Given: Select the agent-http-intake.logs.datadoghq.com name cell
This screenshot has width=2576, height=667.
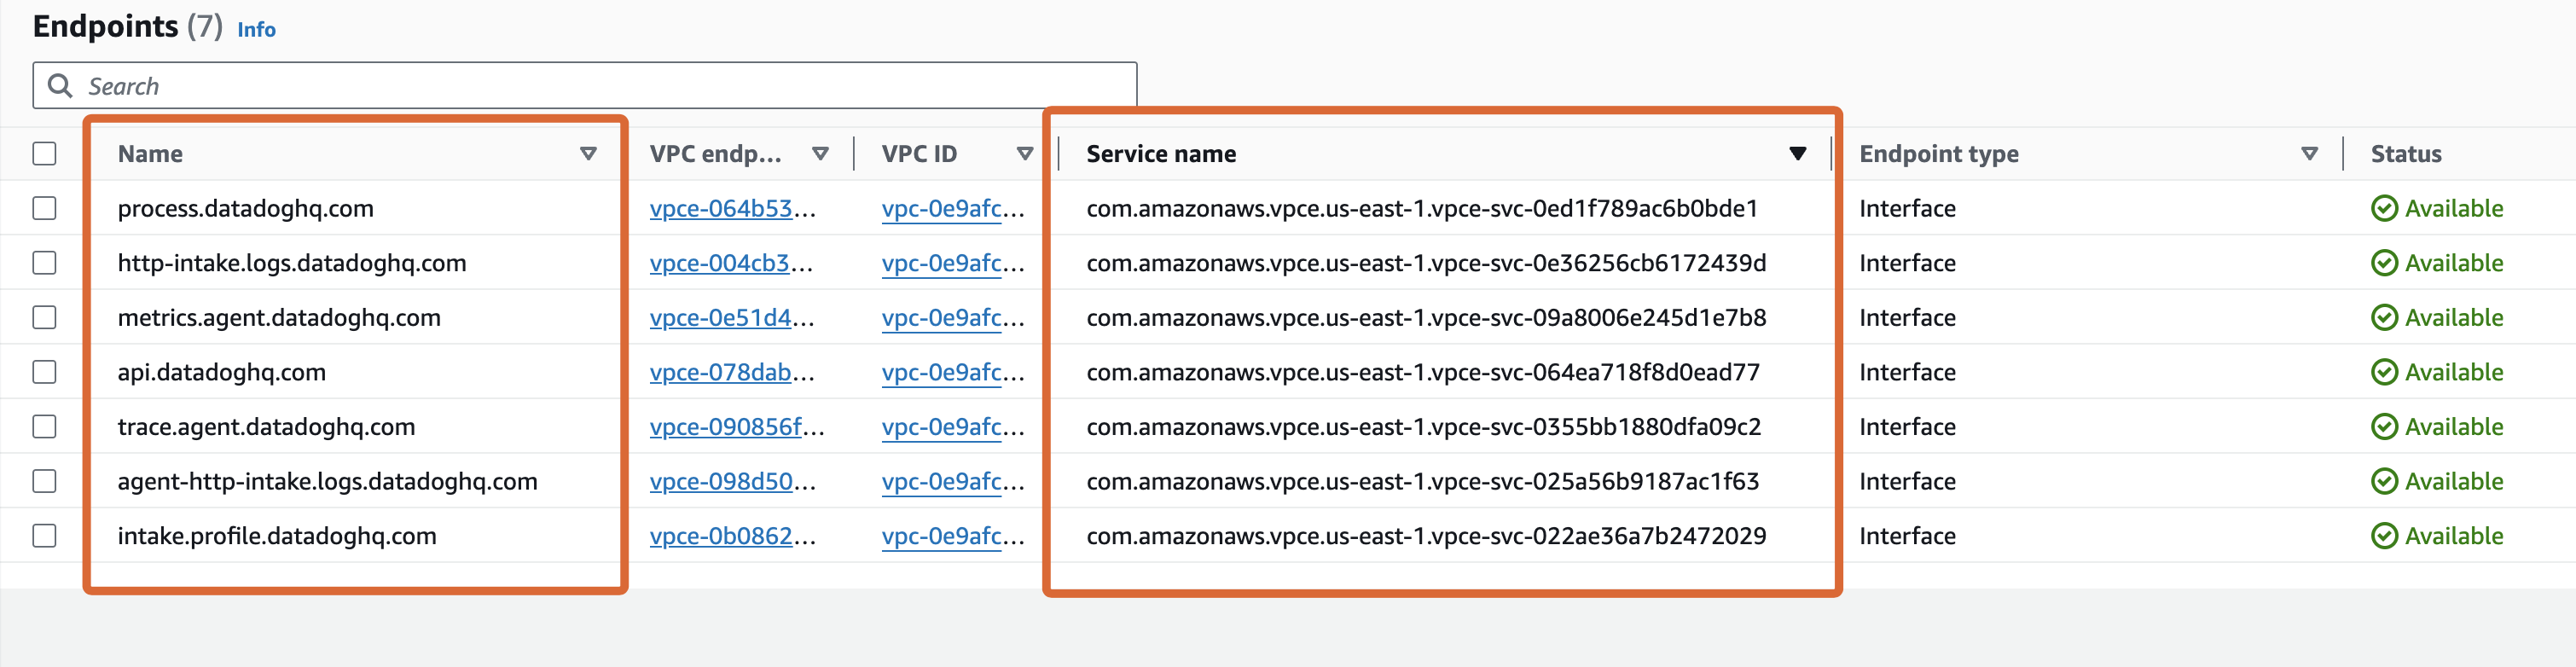Looking at the screenshot, I should 327,481.
